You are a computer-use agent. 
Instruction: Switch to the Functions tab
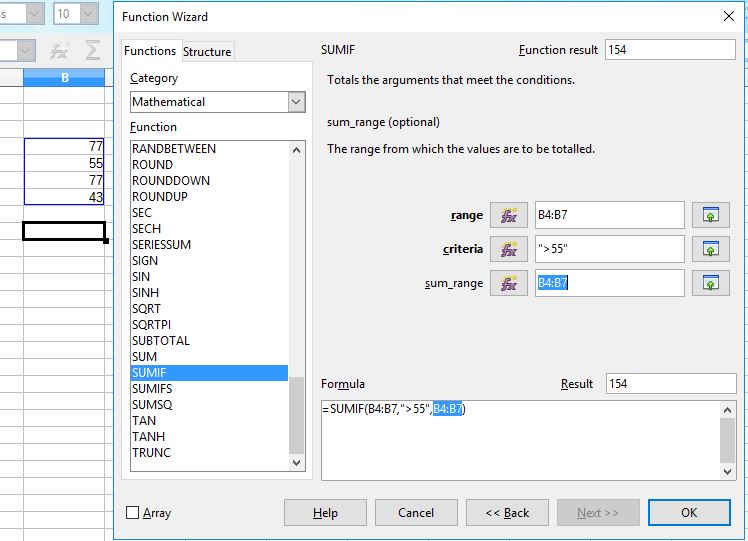150,51
